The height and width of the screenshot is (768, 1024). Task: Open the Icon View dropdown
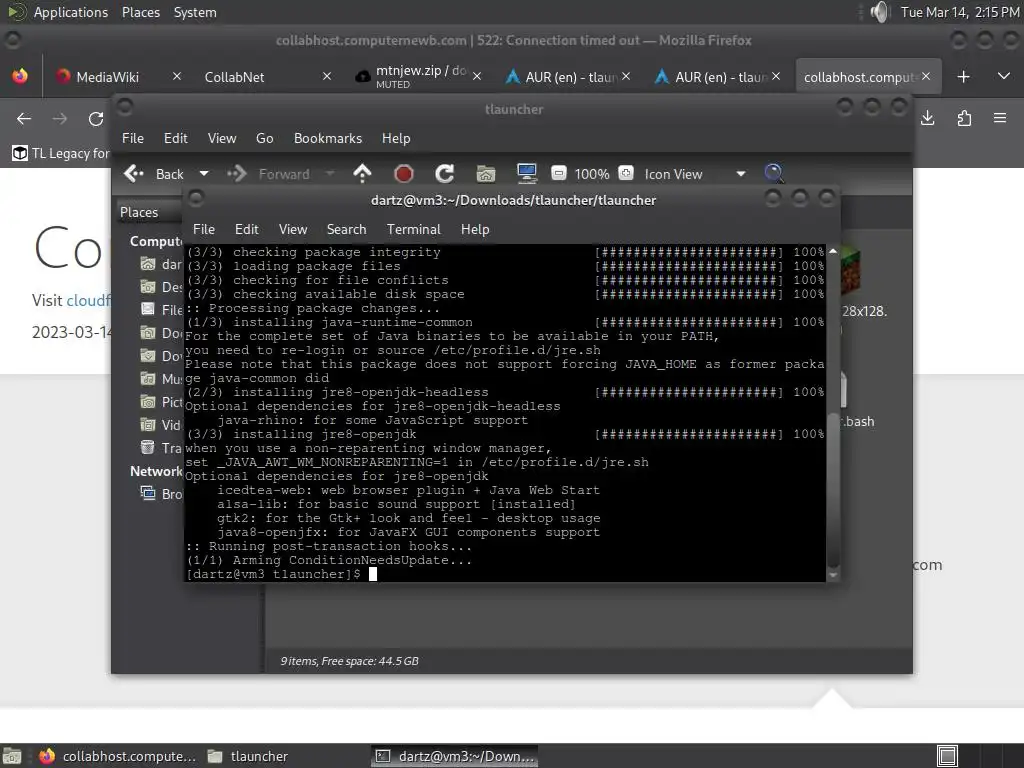[695, 174]
